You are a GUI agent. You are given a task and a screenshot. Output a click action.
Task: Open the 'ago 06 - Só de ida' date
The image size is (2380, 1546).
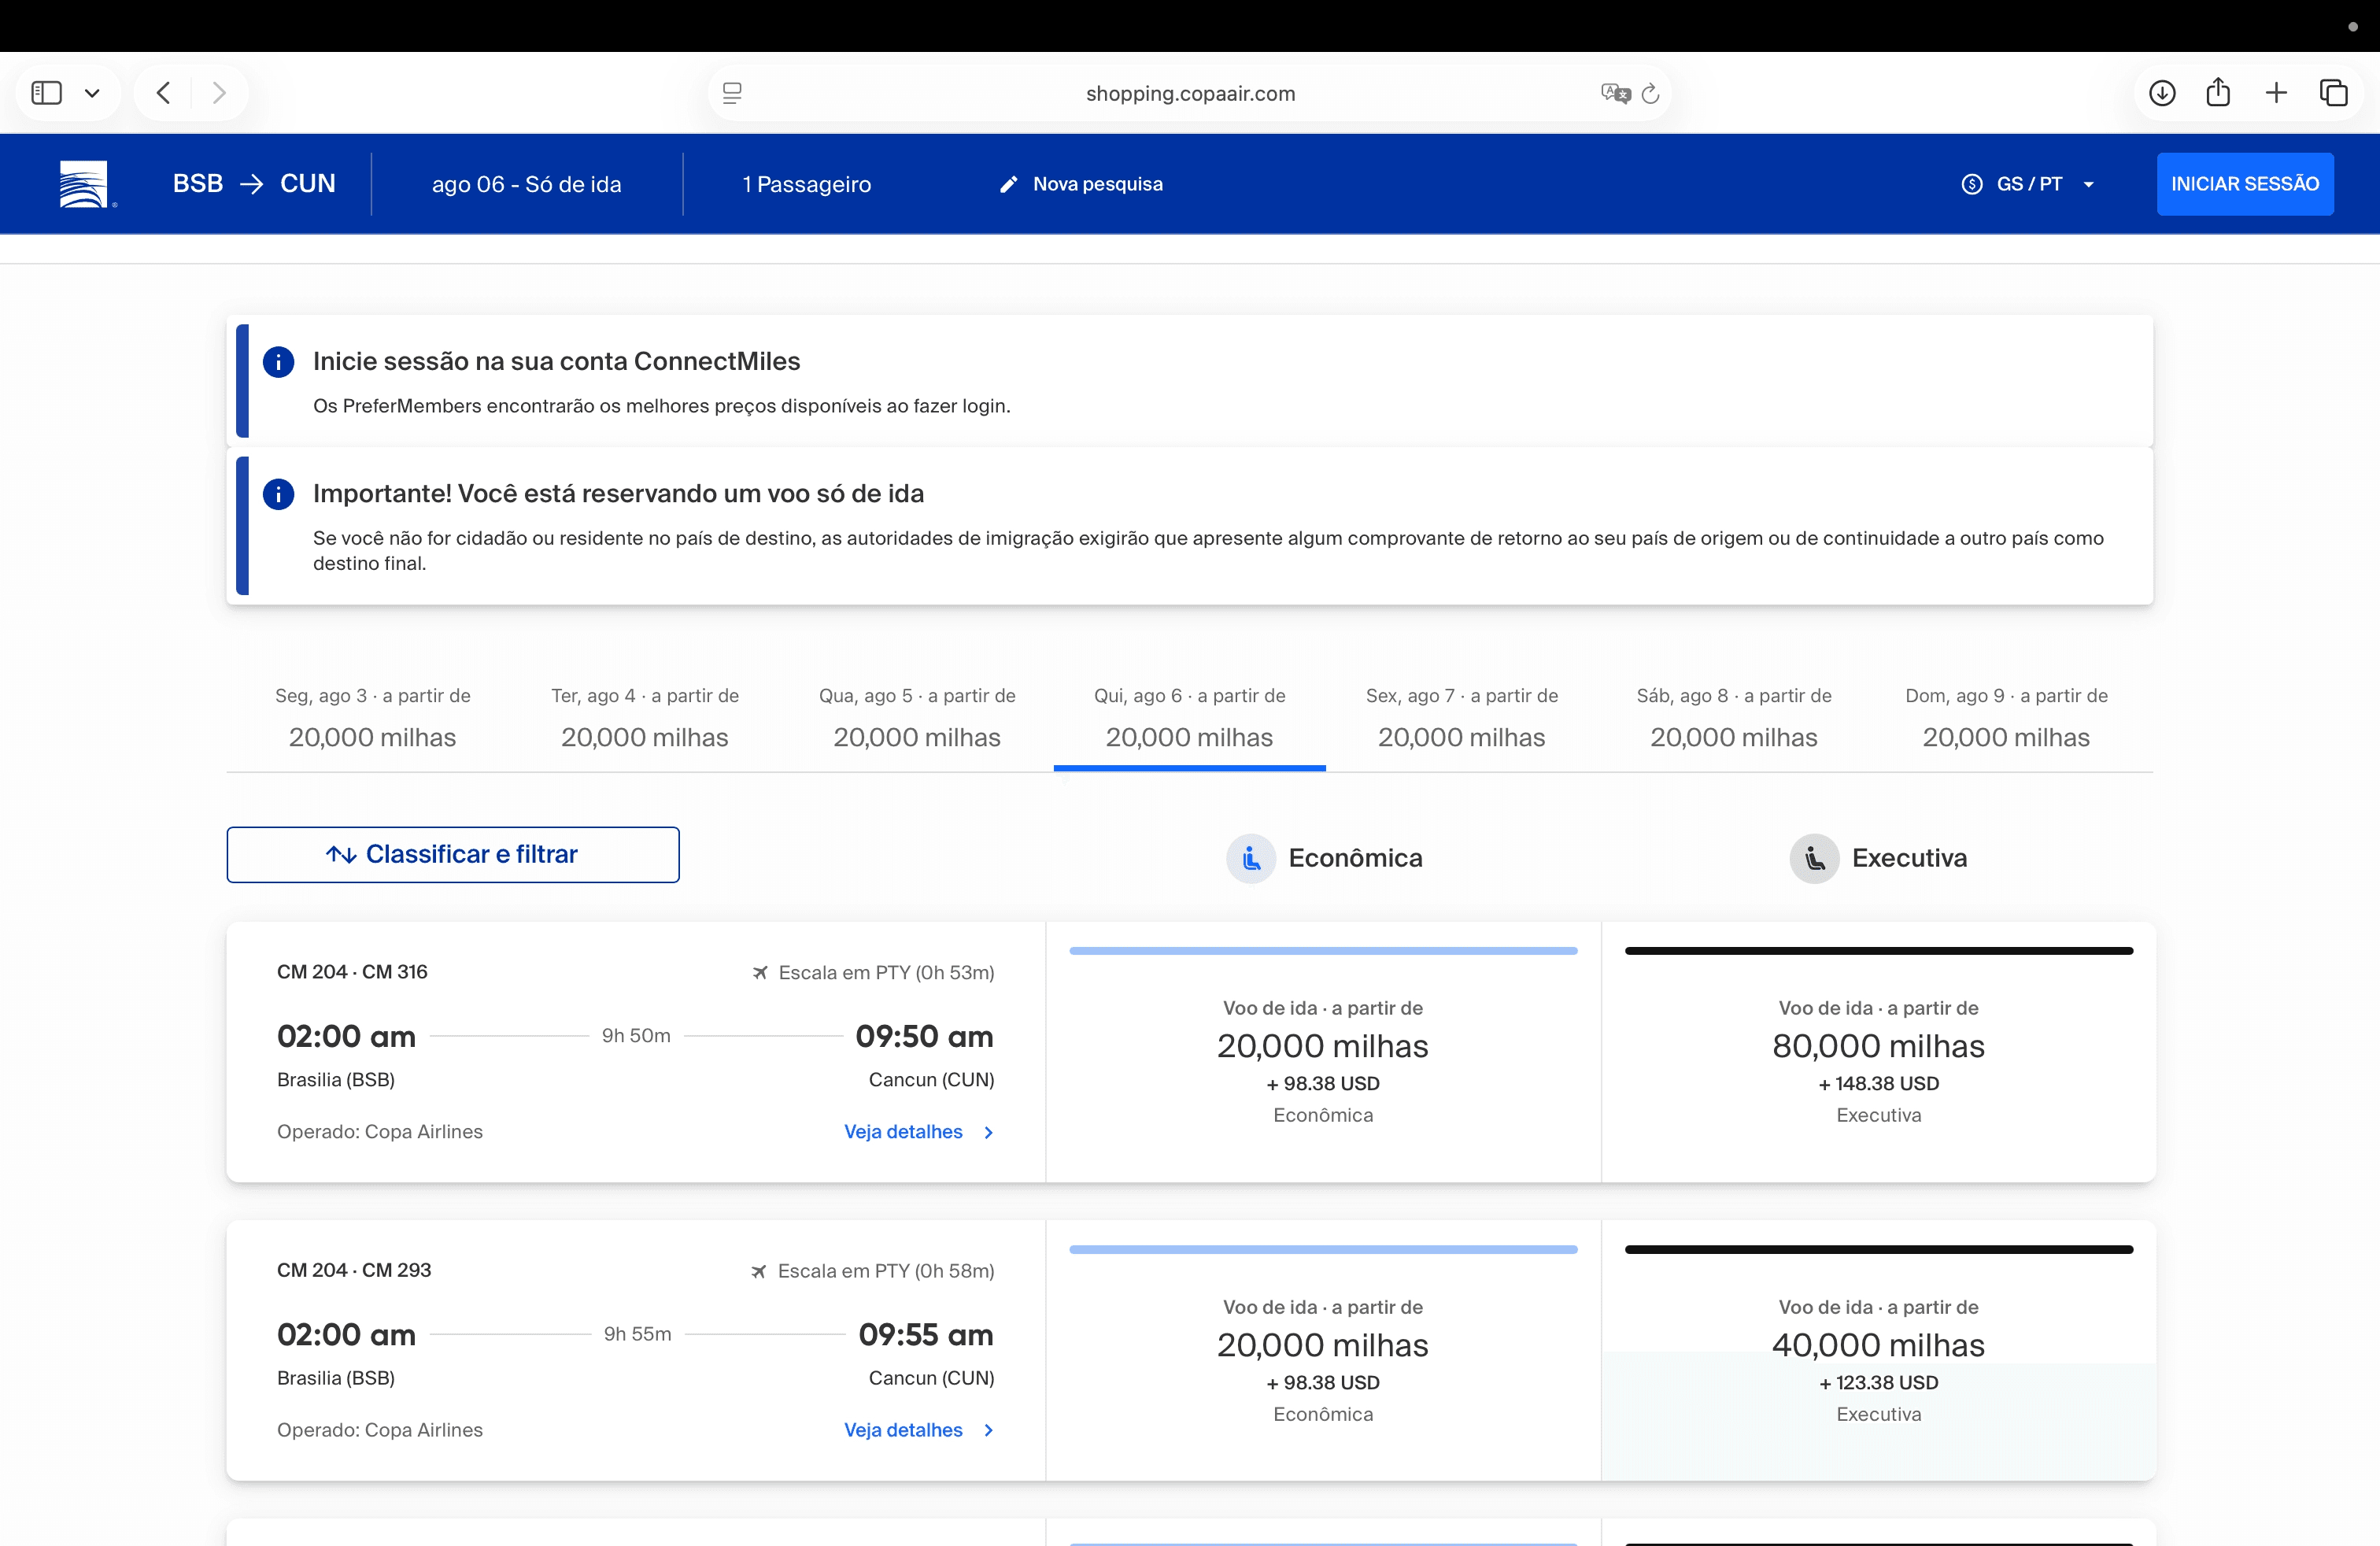(527, 184)
